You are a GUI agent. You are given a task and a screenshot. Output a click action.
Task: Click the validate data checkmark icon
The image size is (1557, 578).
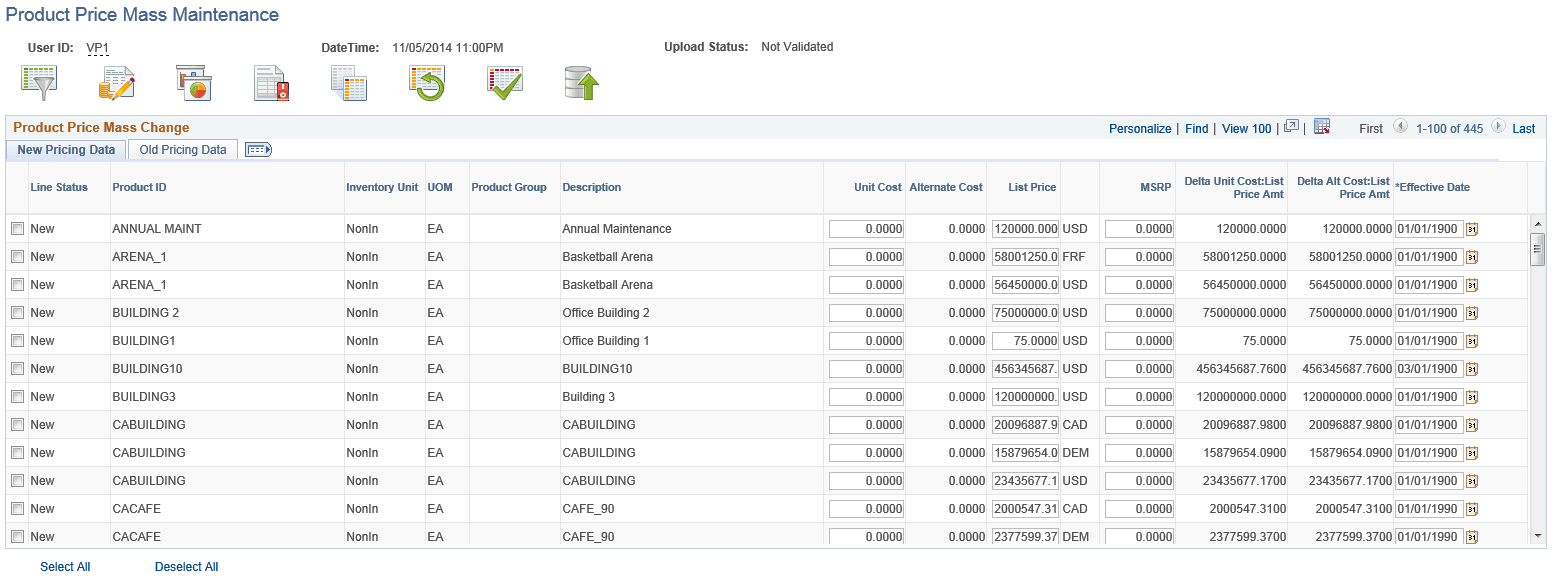[504, 82]
